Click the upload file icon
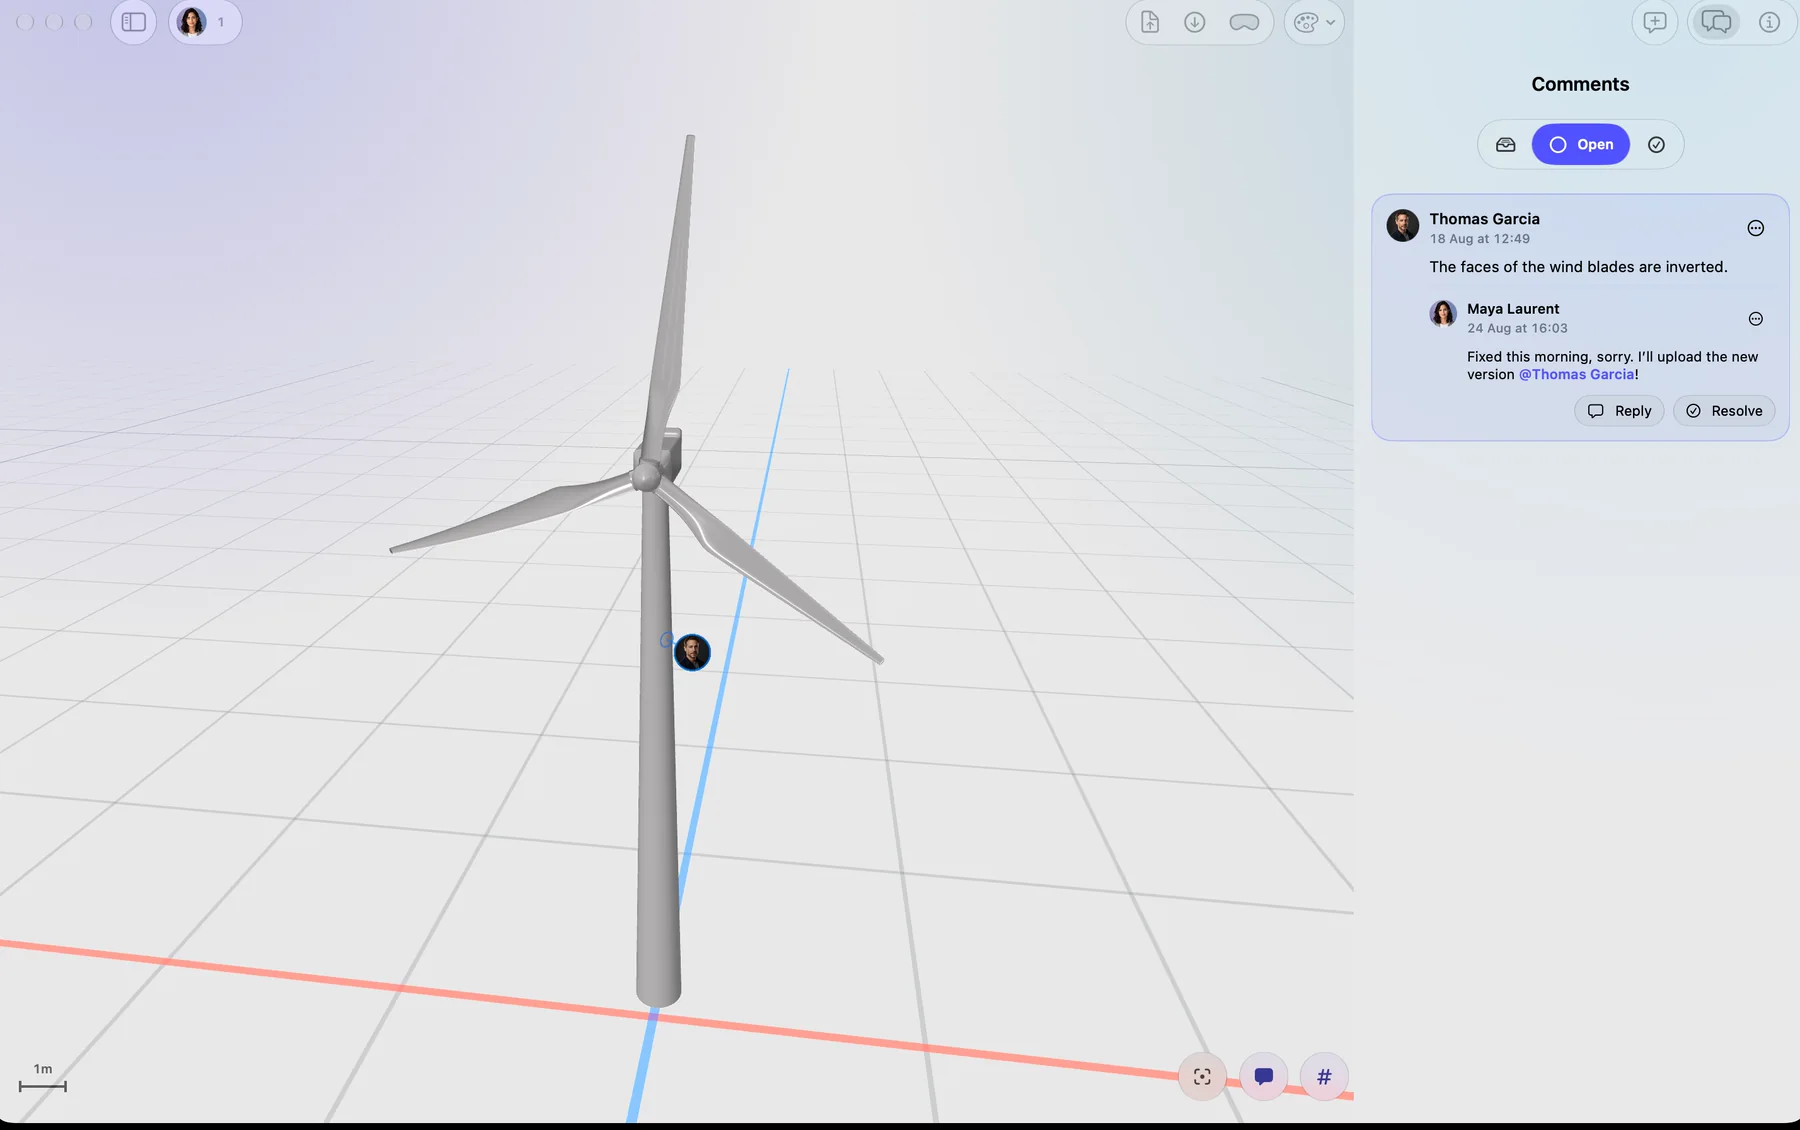The image size is (1800, 1130). (1150, 22)
